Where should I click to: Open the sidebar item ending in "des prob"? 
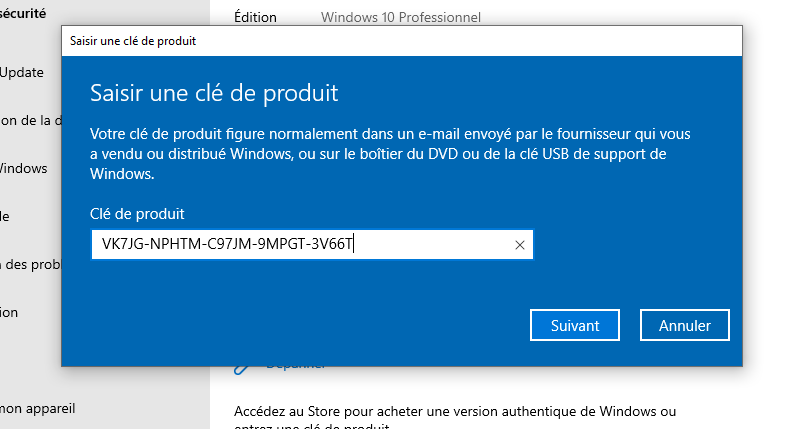(30, 264)
